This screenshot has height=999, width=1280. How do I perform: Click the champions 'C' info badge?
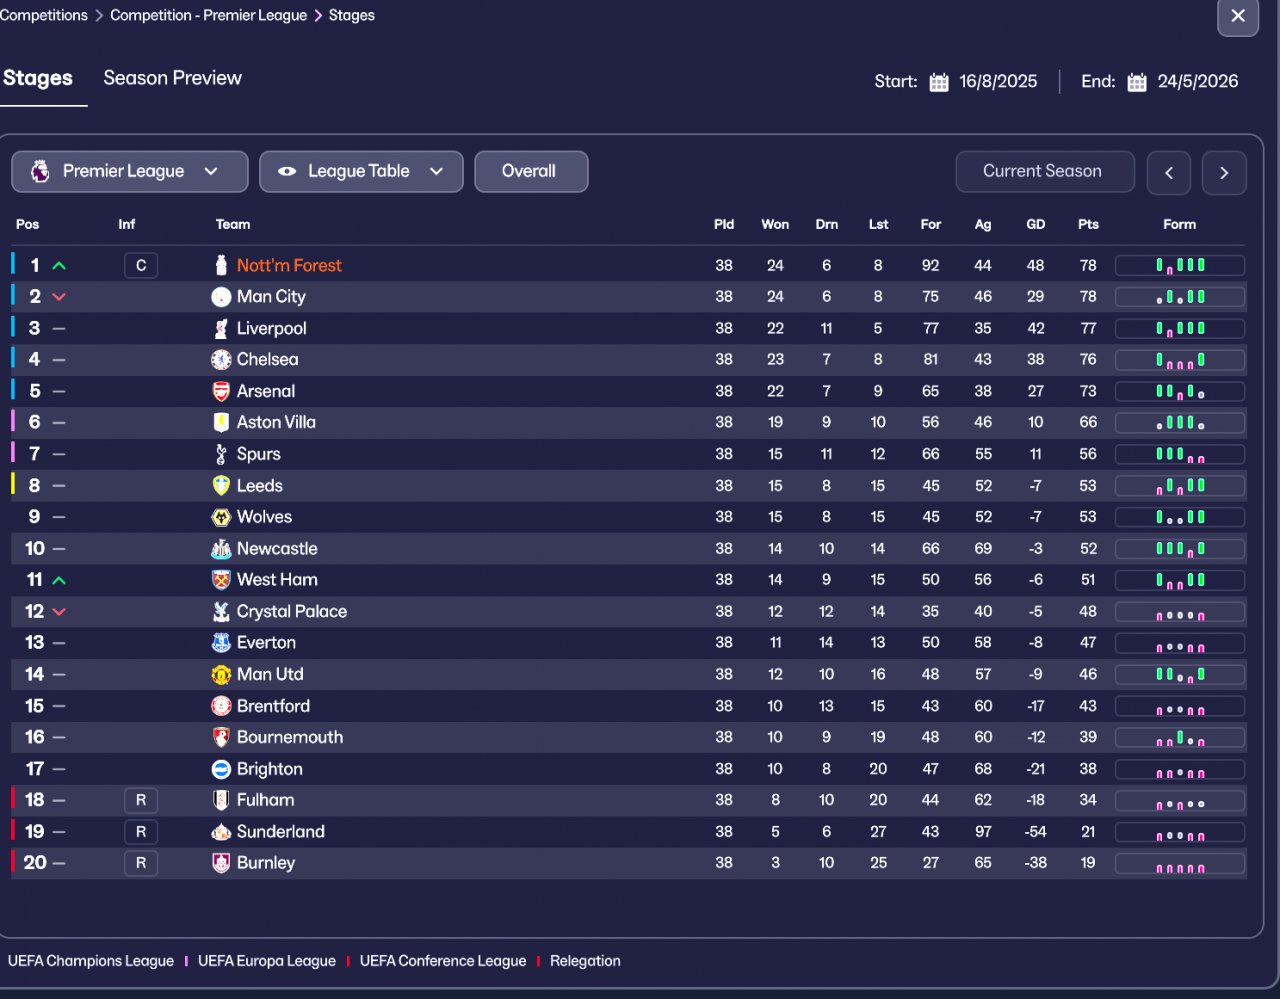pyautogui.click(x=141, y=265)
